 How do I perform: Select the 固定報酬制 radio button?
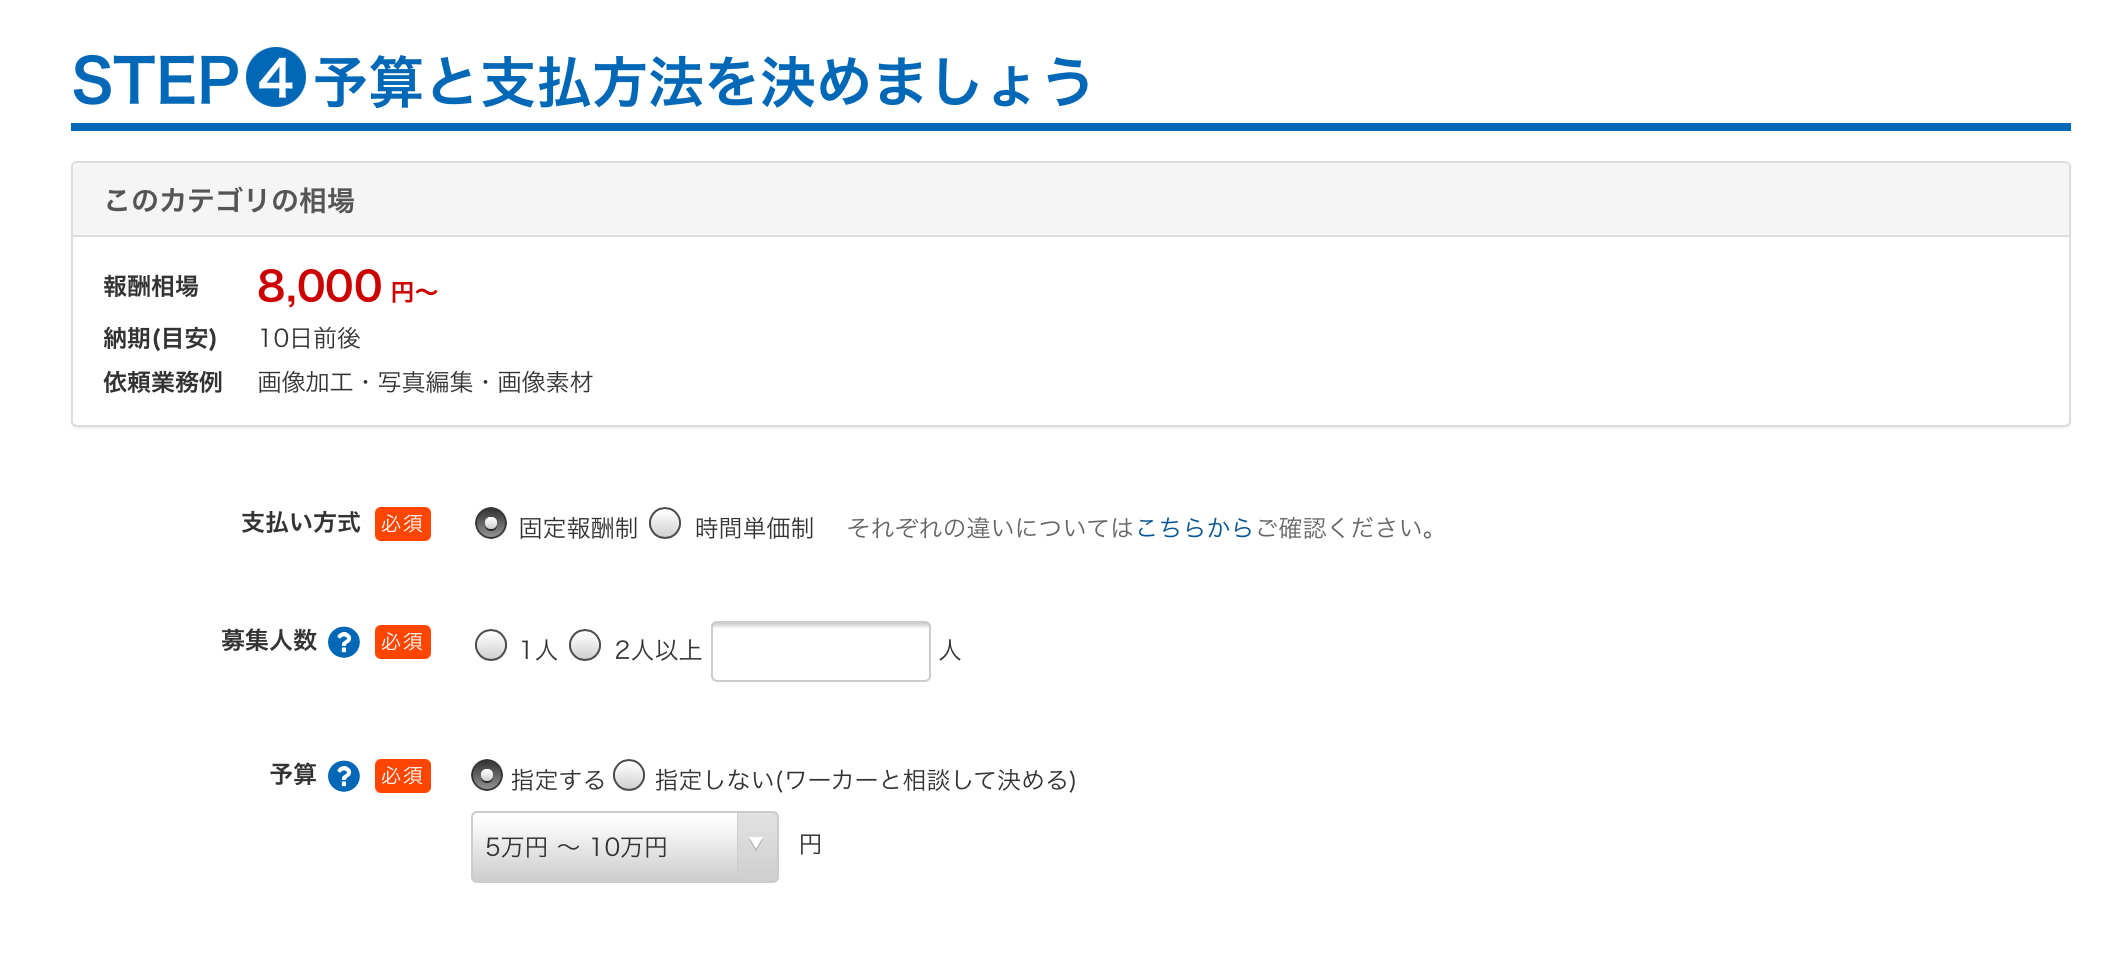point(491,523)
